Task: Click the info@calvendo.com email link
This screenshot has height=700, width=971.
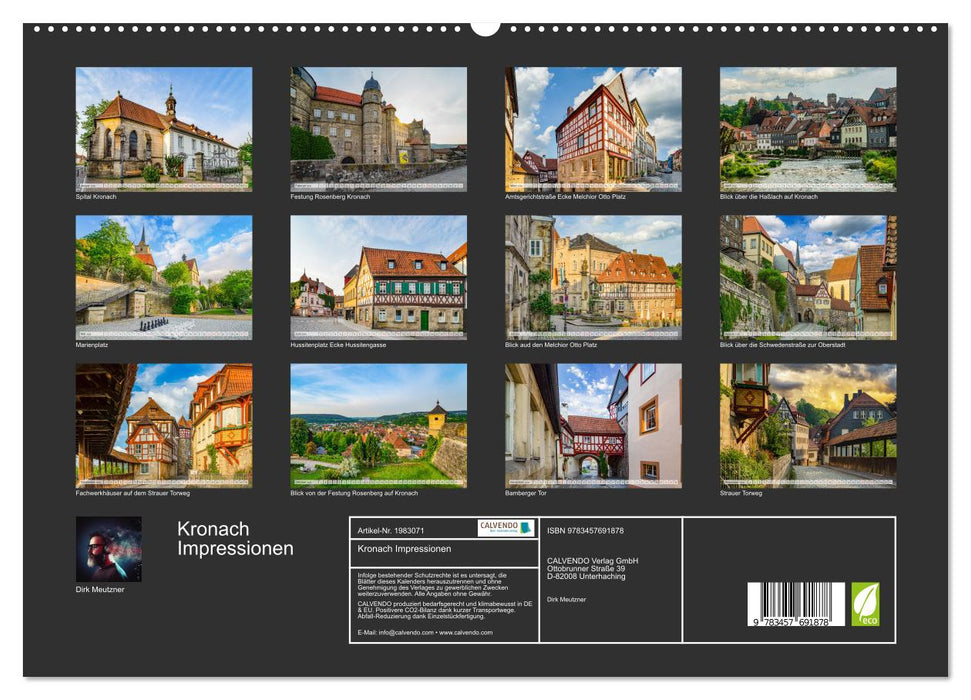Action: (x=404, y=631)
